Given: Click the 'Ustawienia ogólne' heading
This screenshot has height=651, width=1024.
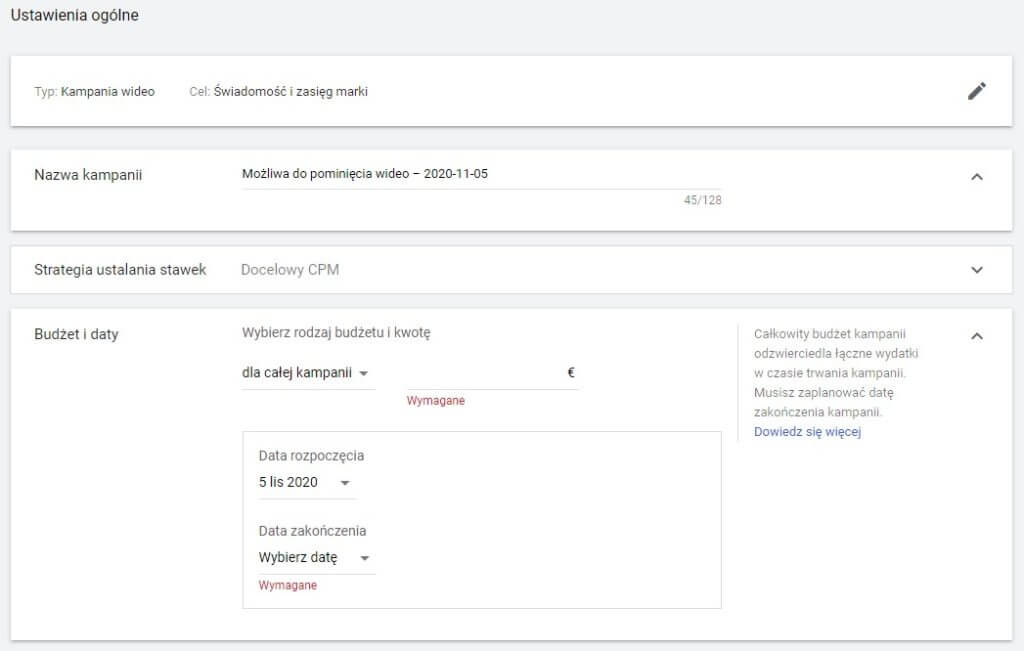Looking at the screenshot, I should pyautogui.click(x=75, y=16).
